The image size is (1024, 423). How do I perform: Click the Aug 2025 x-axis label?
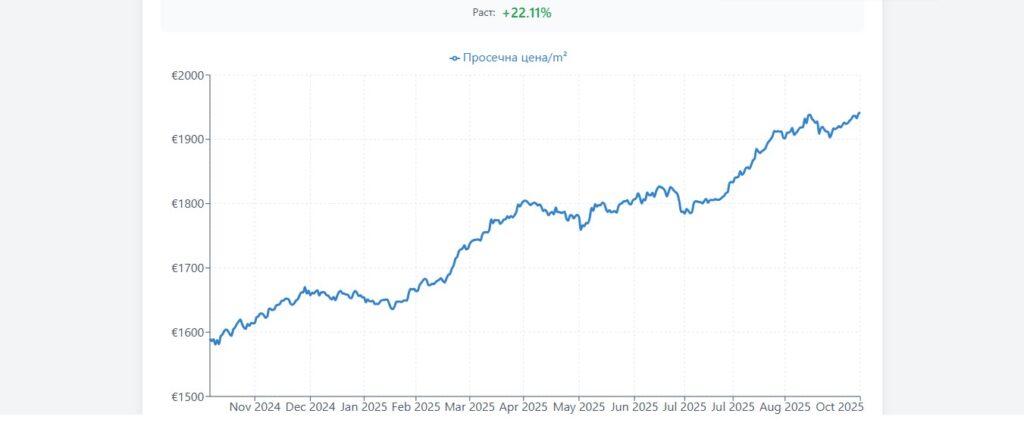tap(785, 408)
